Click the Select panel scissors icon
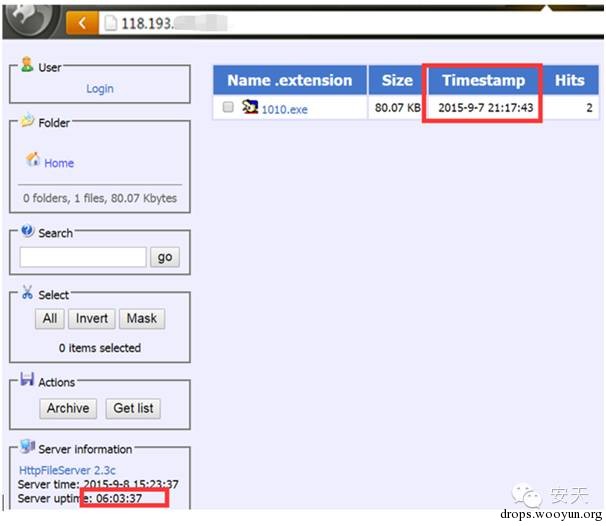 27,293
